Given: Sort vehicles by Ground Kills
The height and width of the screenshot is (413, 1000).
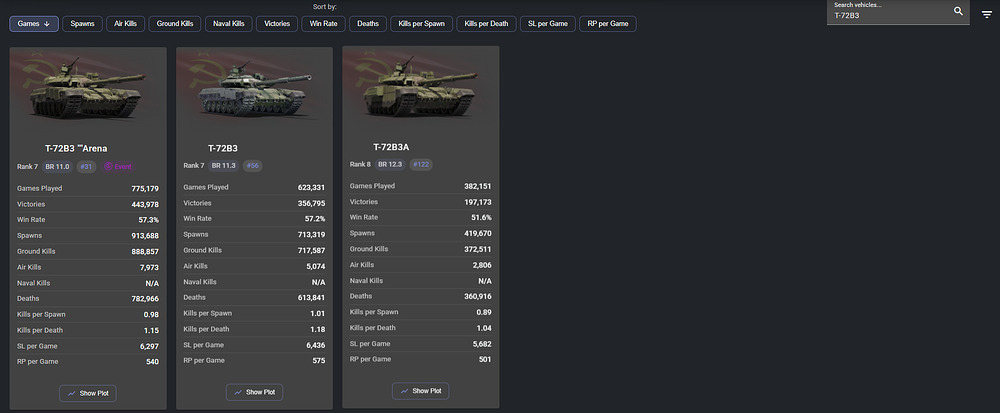Looking at the screenshot, I should (x=175, y=24).
